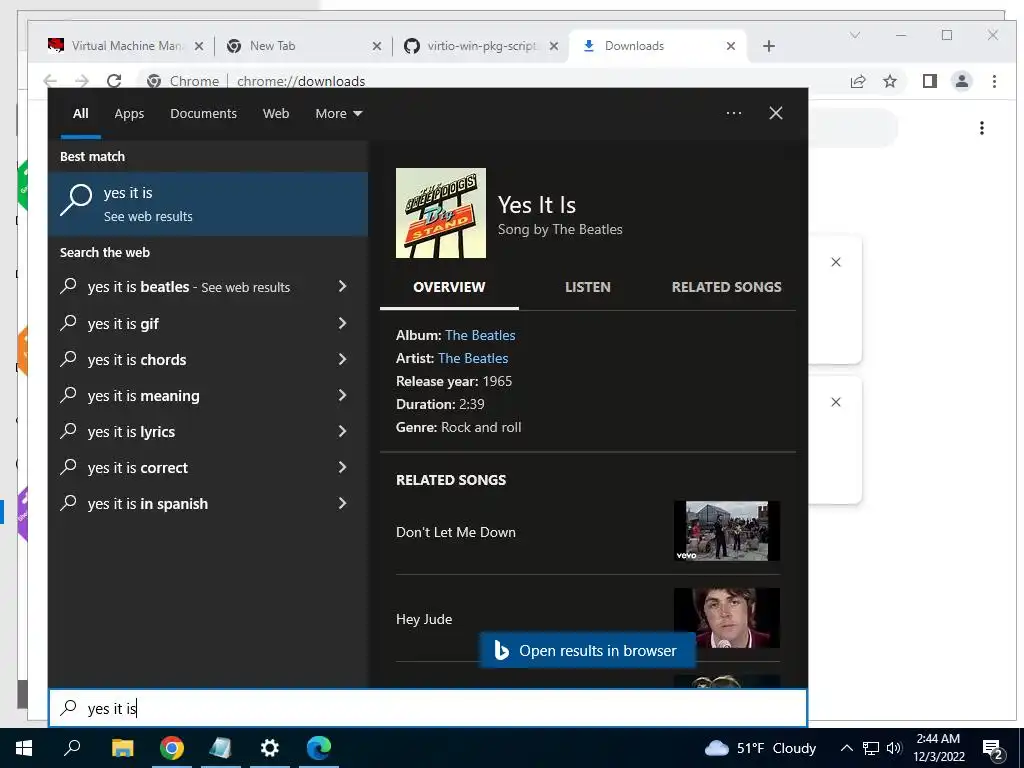Viewport: 1024px width, 768px height.
Task: Select best match 'yes it is' web results
Action: (208, 204)
